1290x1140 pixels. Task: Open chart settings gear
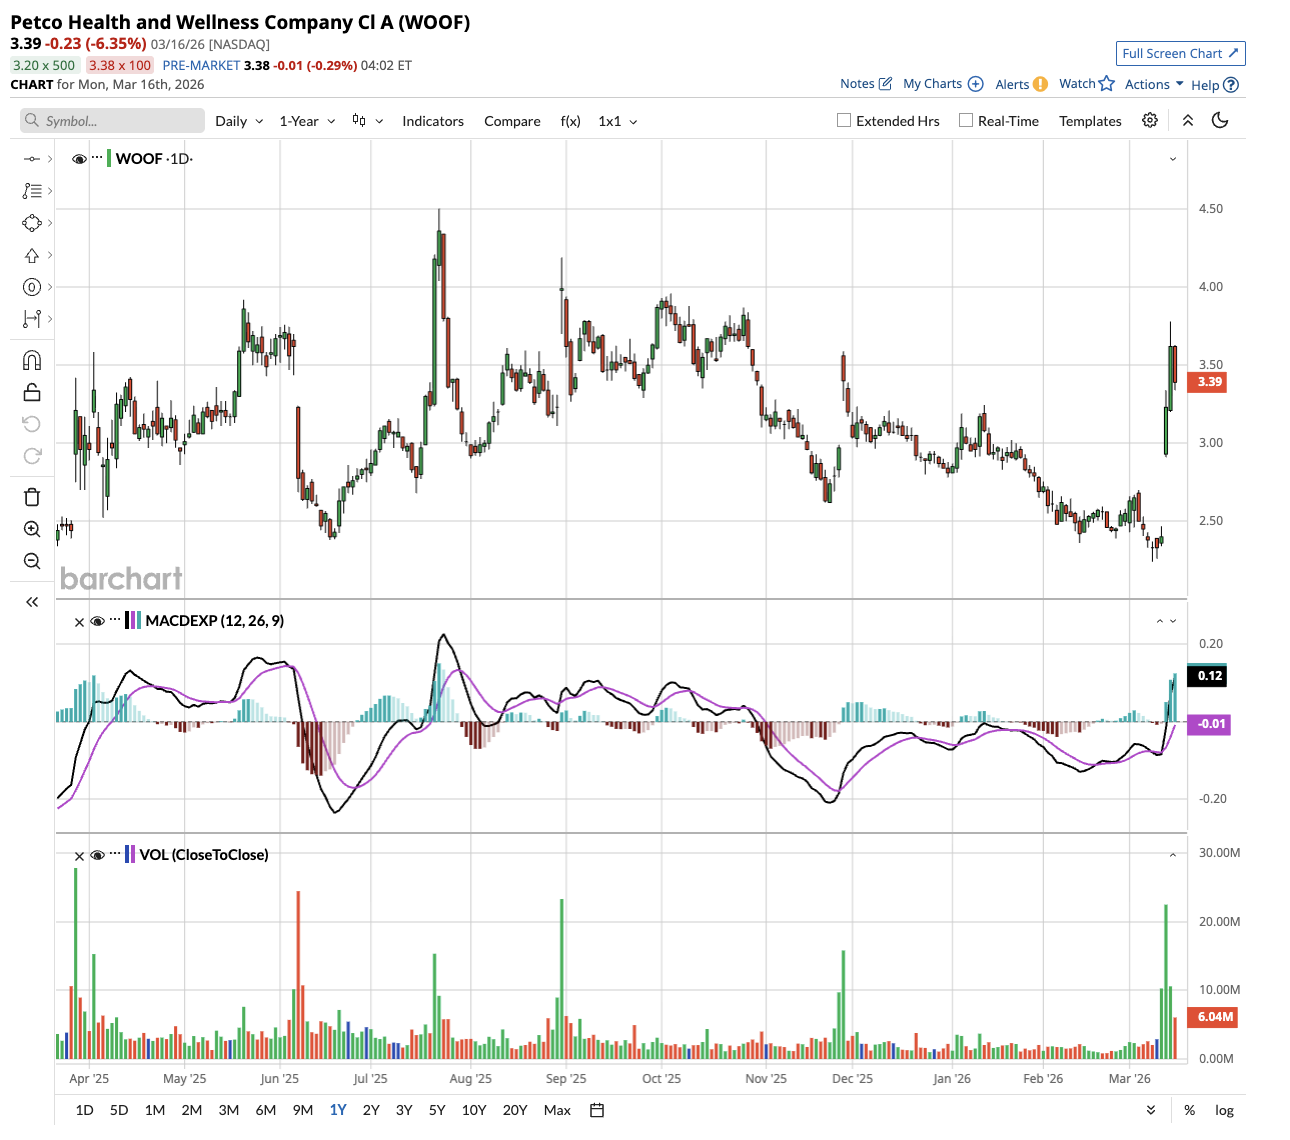pos(1150,120)
